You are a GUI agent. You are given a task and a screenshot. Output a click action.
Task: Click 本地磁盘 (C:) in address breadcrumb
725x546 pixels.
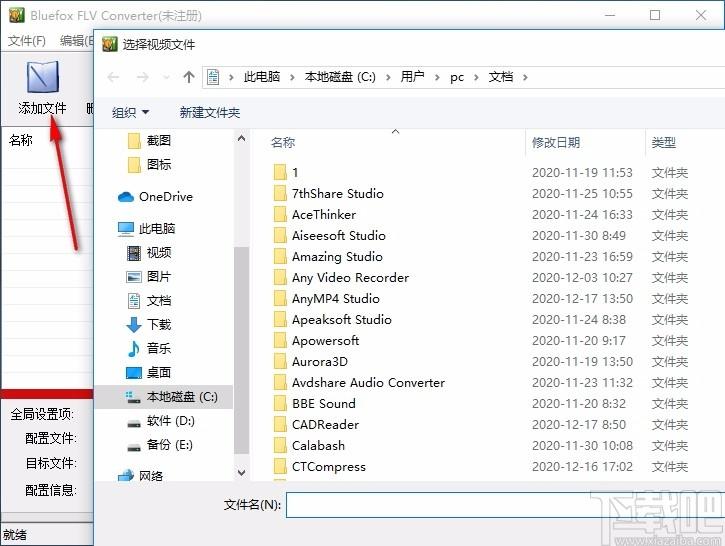pos(340,77)
